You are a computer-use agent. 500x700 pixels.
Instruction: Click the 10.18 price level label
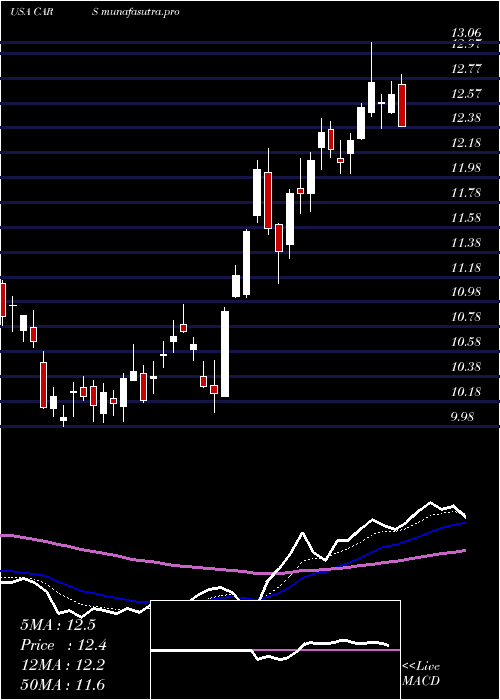466,392
